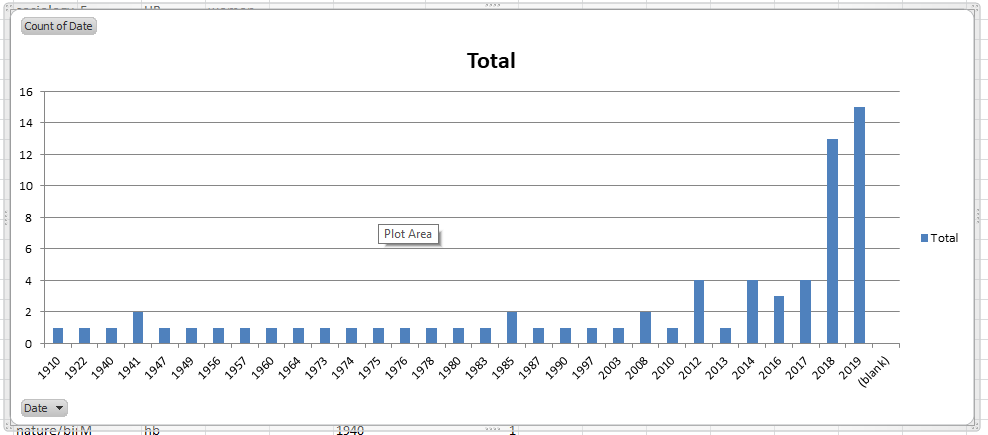Click the right edge chart resize handle
This screenshot has height=435, width=988.
[978, 217]
